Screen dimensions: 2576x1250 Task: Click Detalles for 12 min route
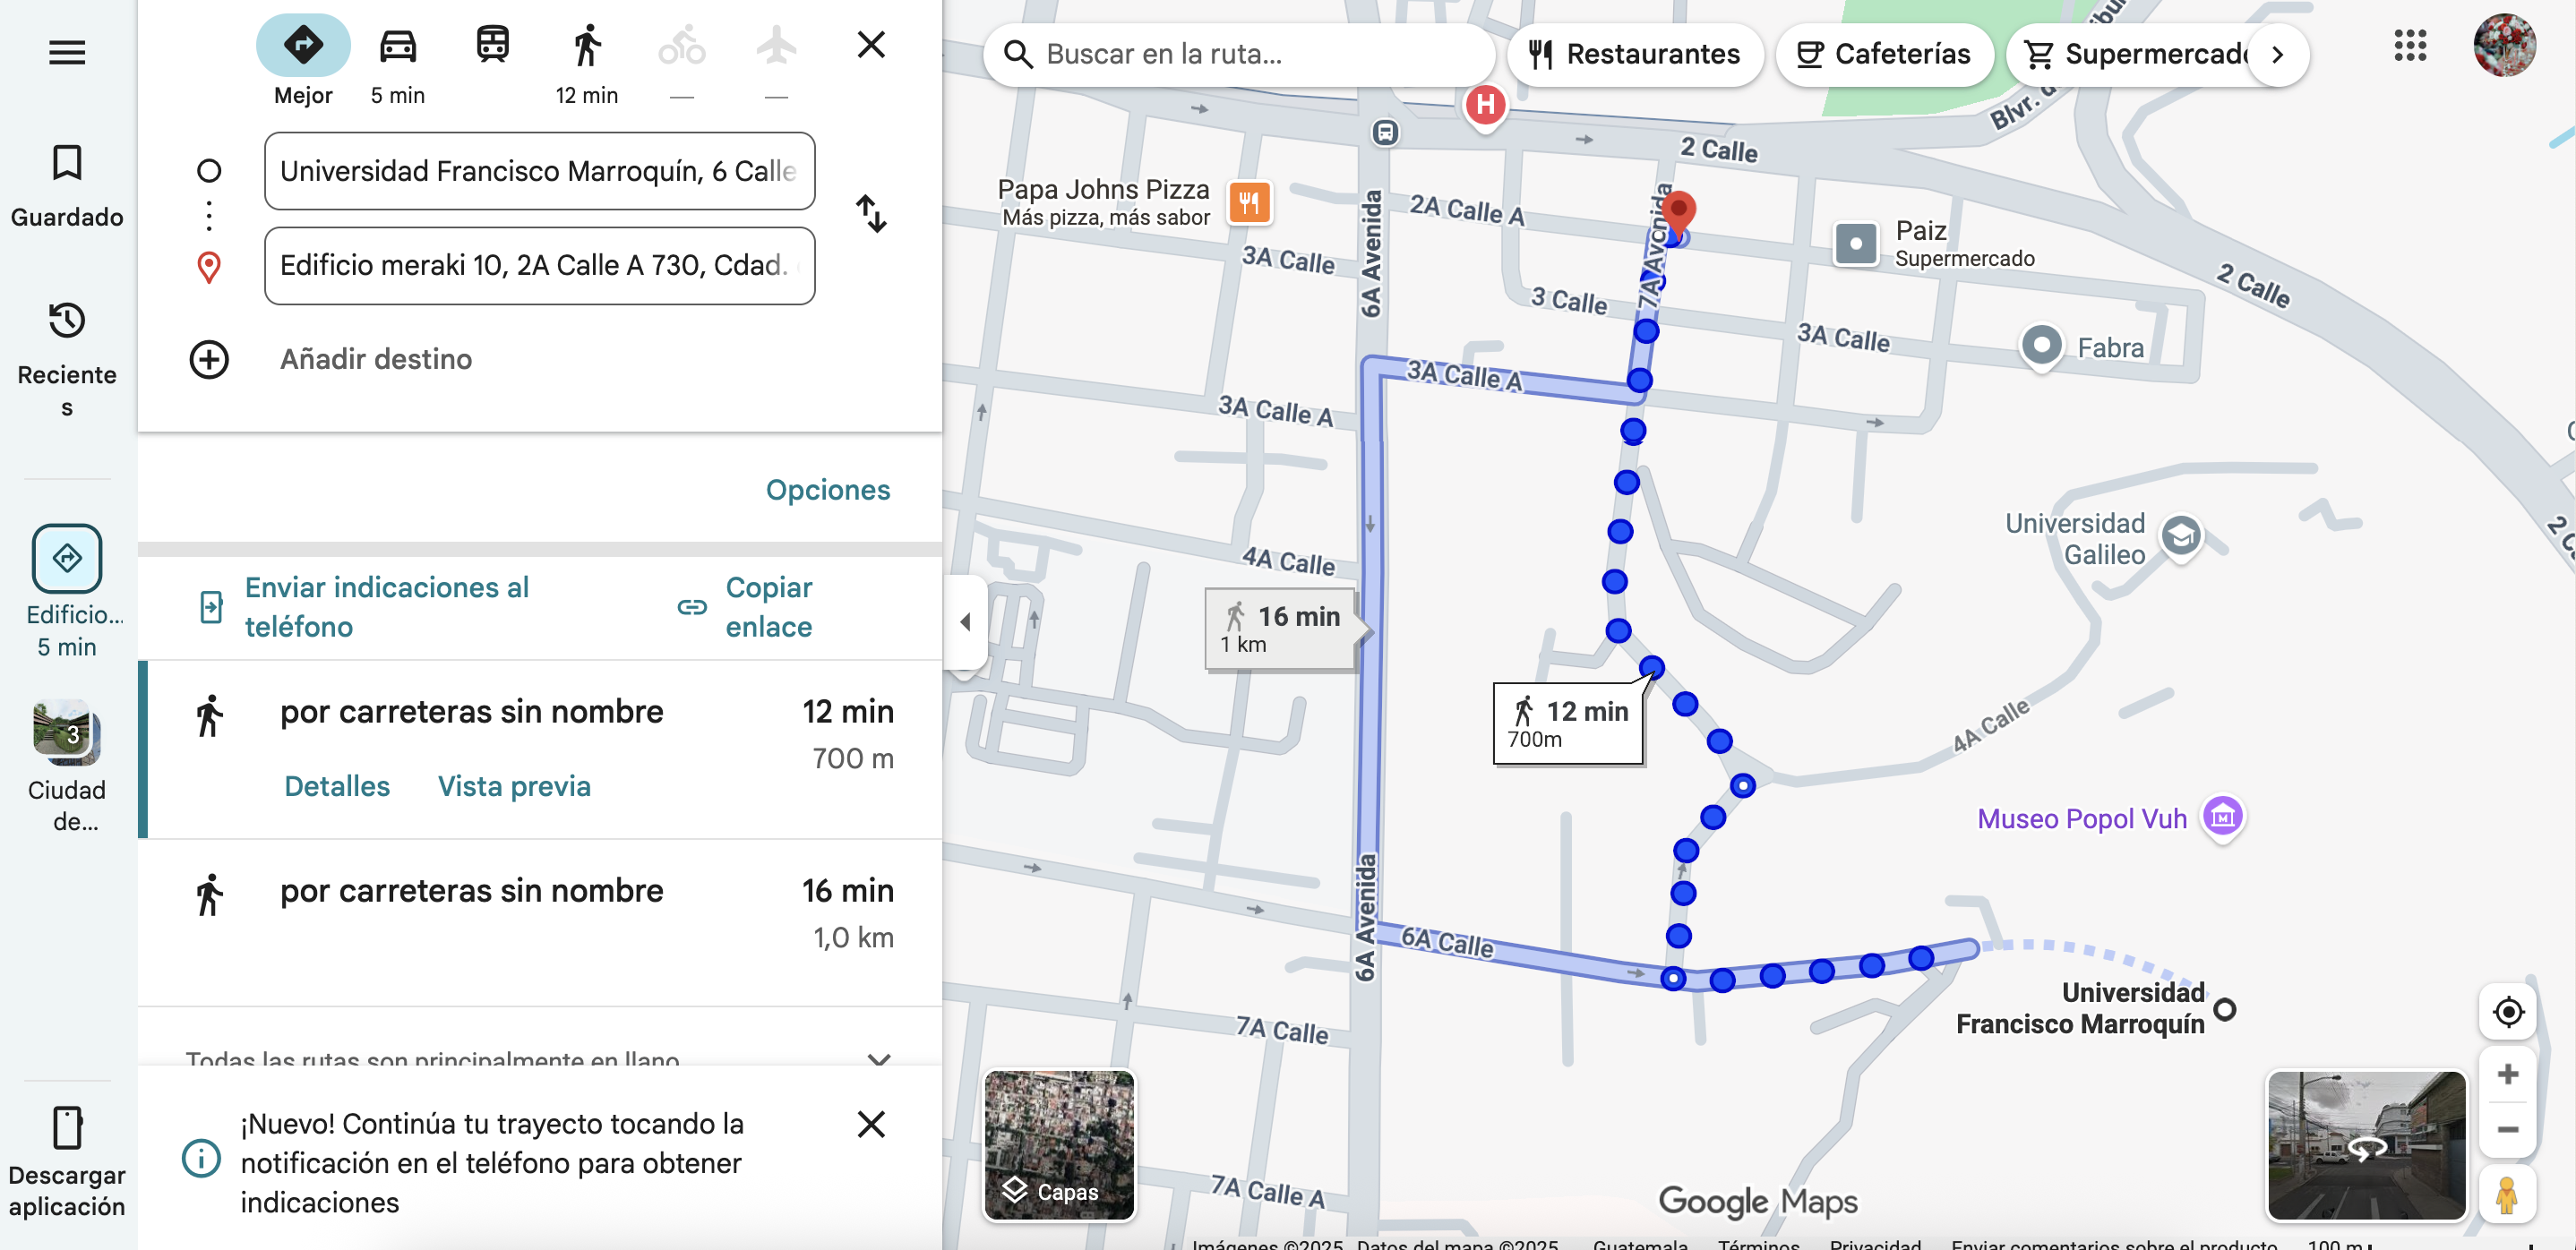[x=337, y=786]
